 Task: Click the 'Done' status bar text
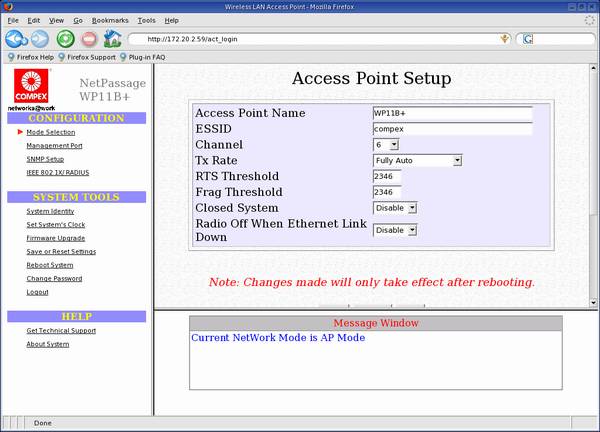point(42,423)
